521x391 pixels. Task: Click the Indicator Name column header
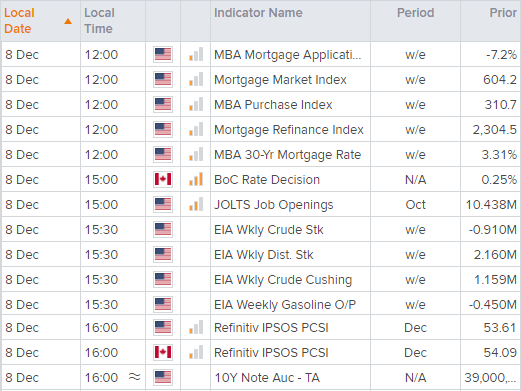click(258, 13)
